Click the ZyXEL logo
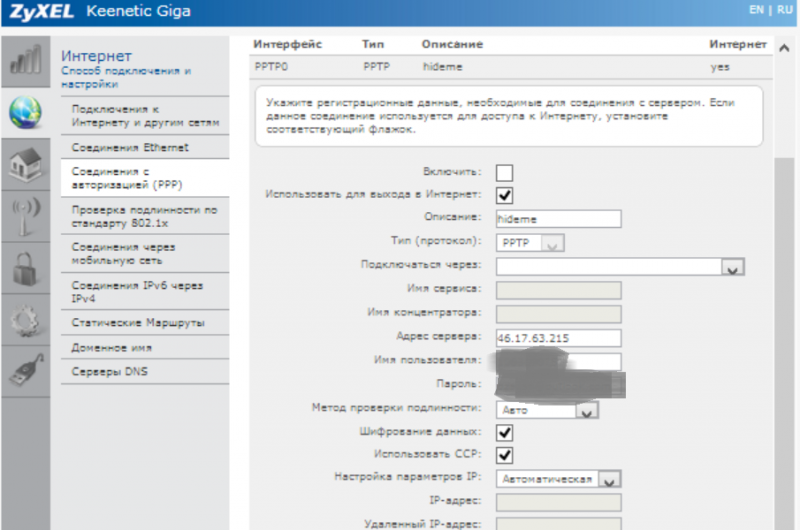 pyautogui.click(x=38, y=14)
